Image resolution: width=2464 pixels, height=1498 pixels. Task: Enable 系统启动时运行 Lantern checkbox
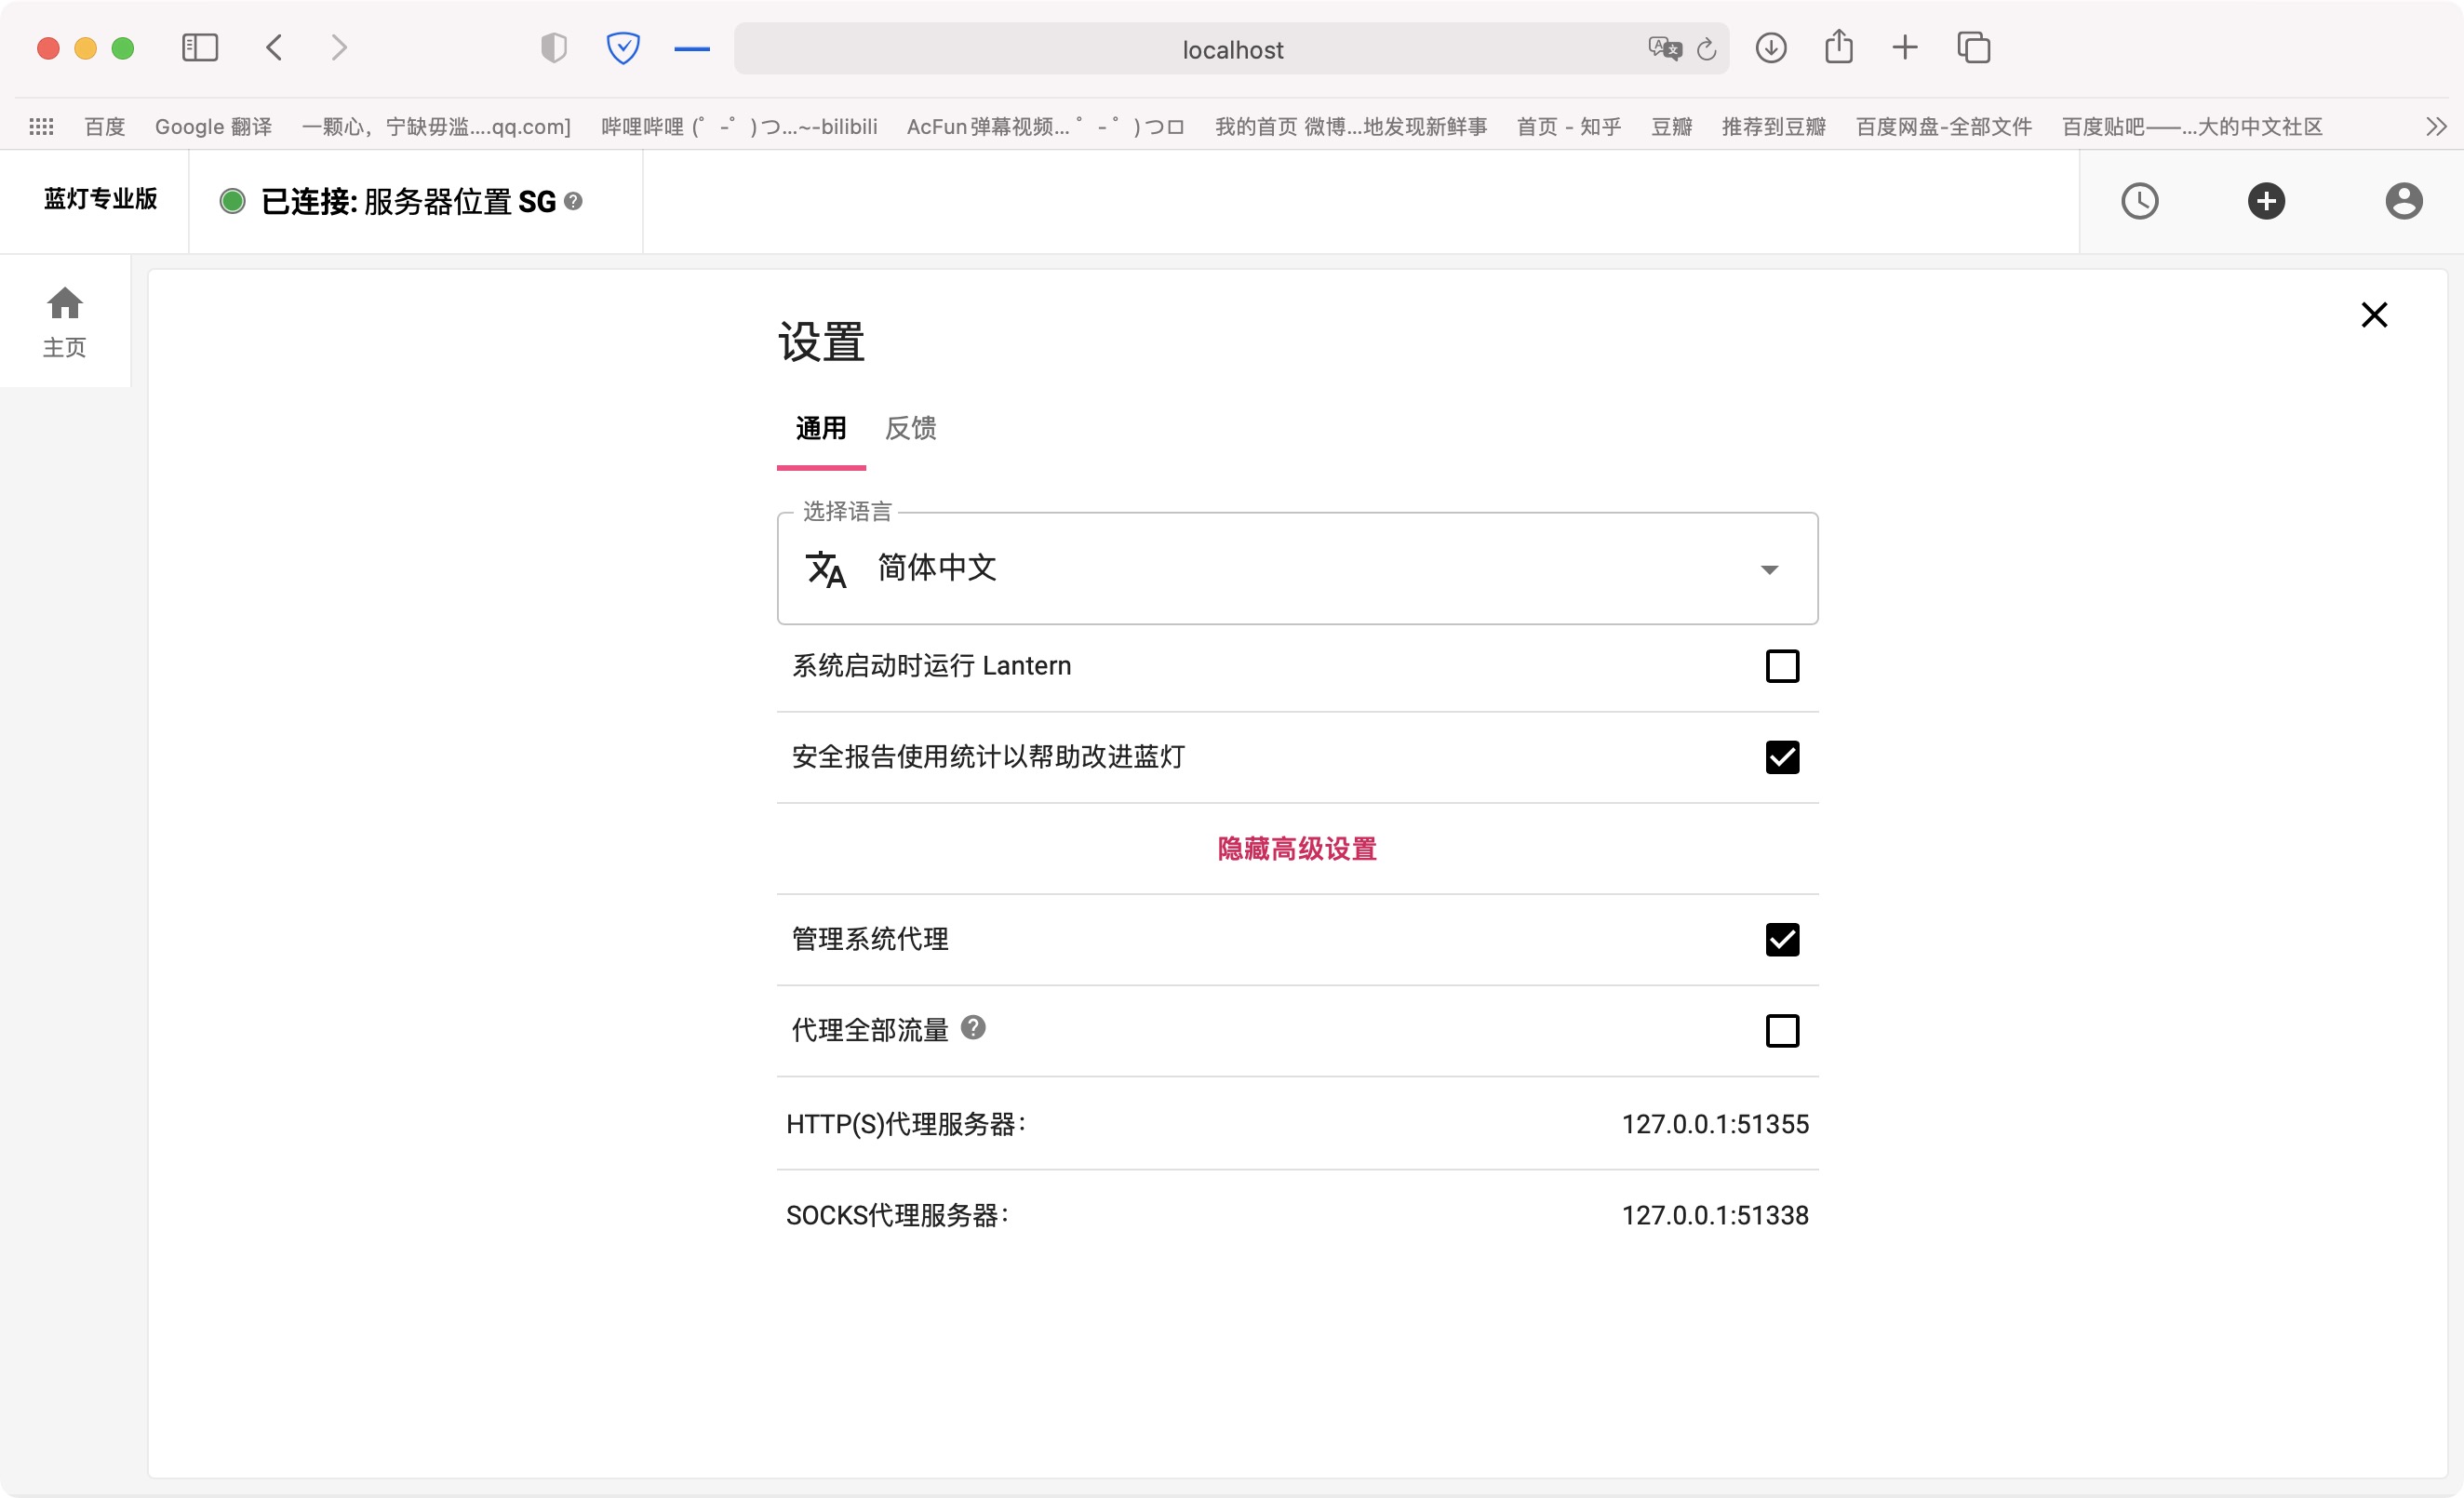pyautogui.click(x=1782, y=666)
